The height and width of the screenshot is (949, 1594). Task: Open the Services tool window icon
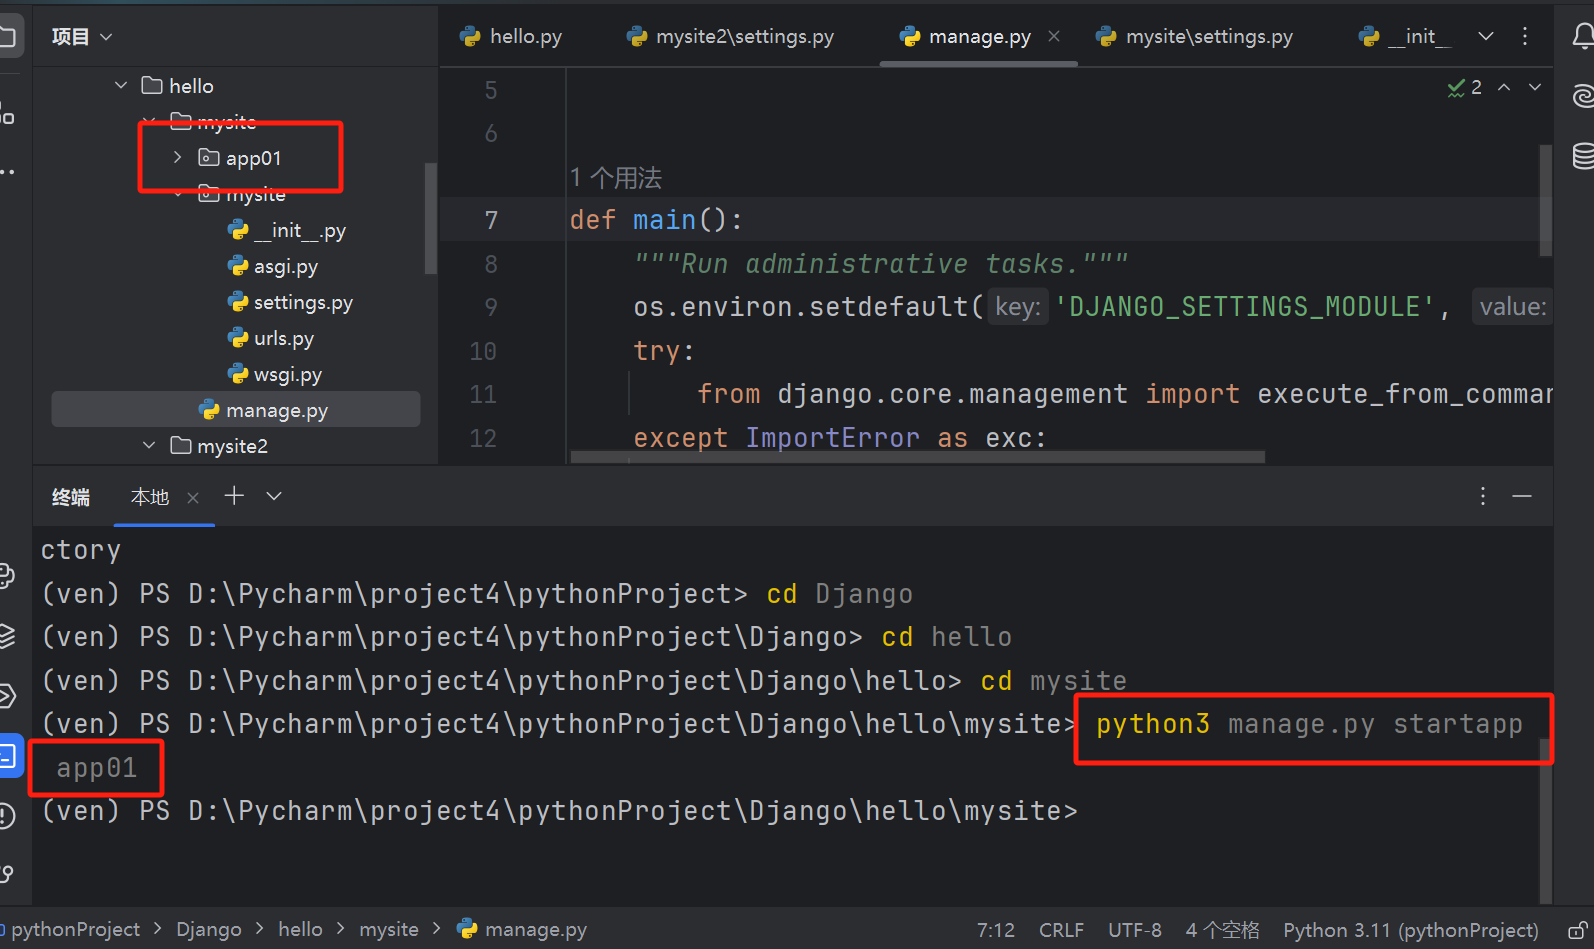pyautogui.click(x=8, y=696)
